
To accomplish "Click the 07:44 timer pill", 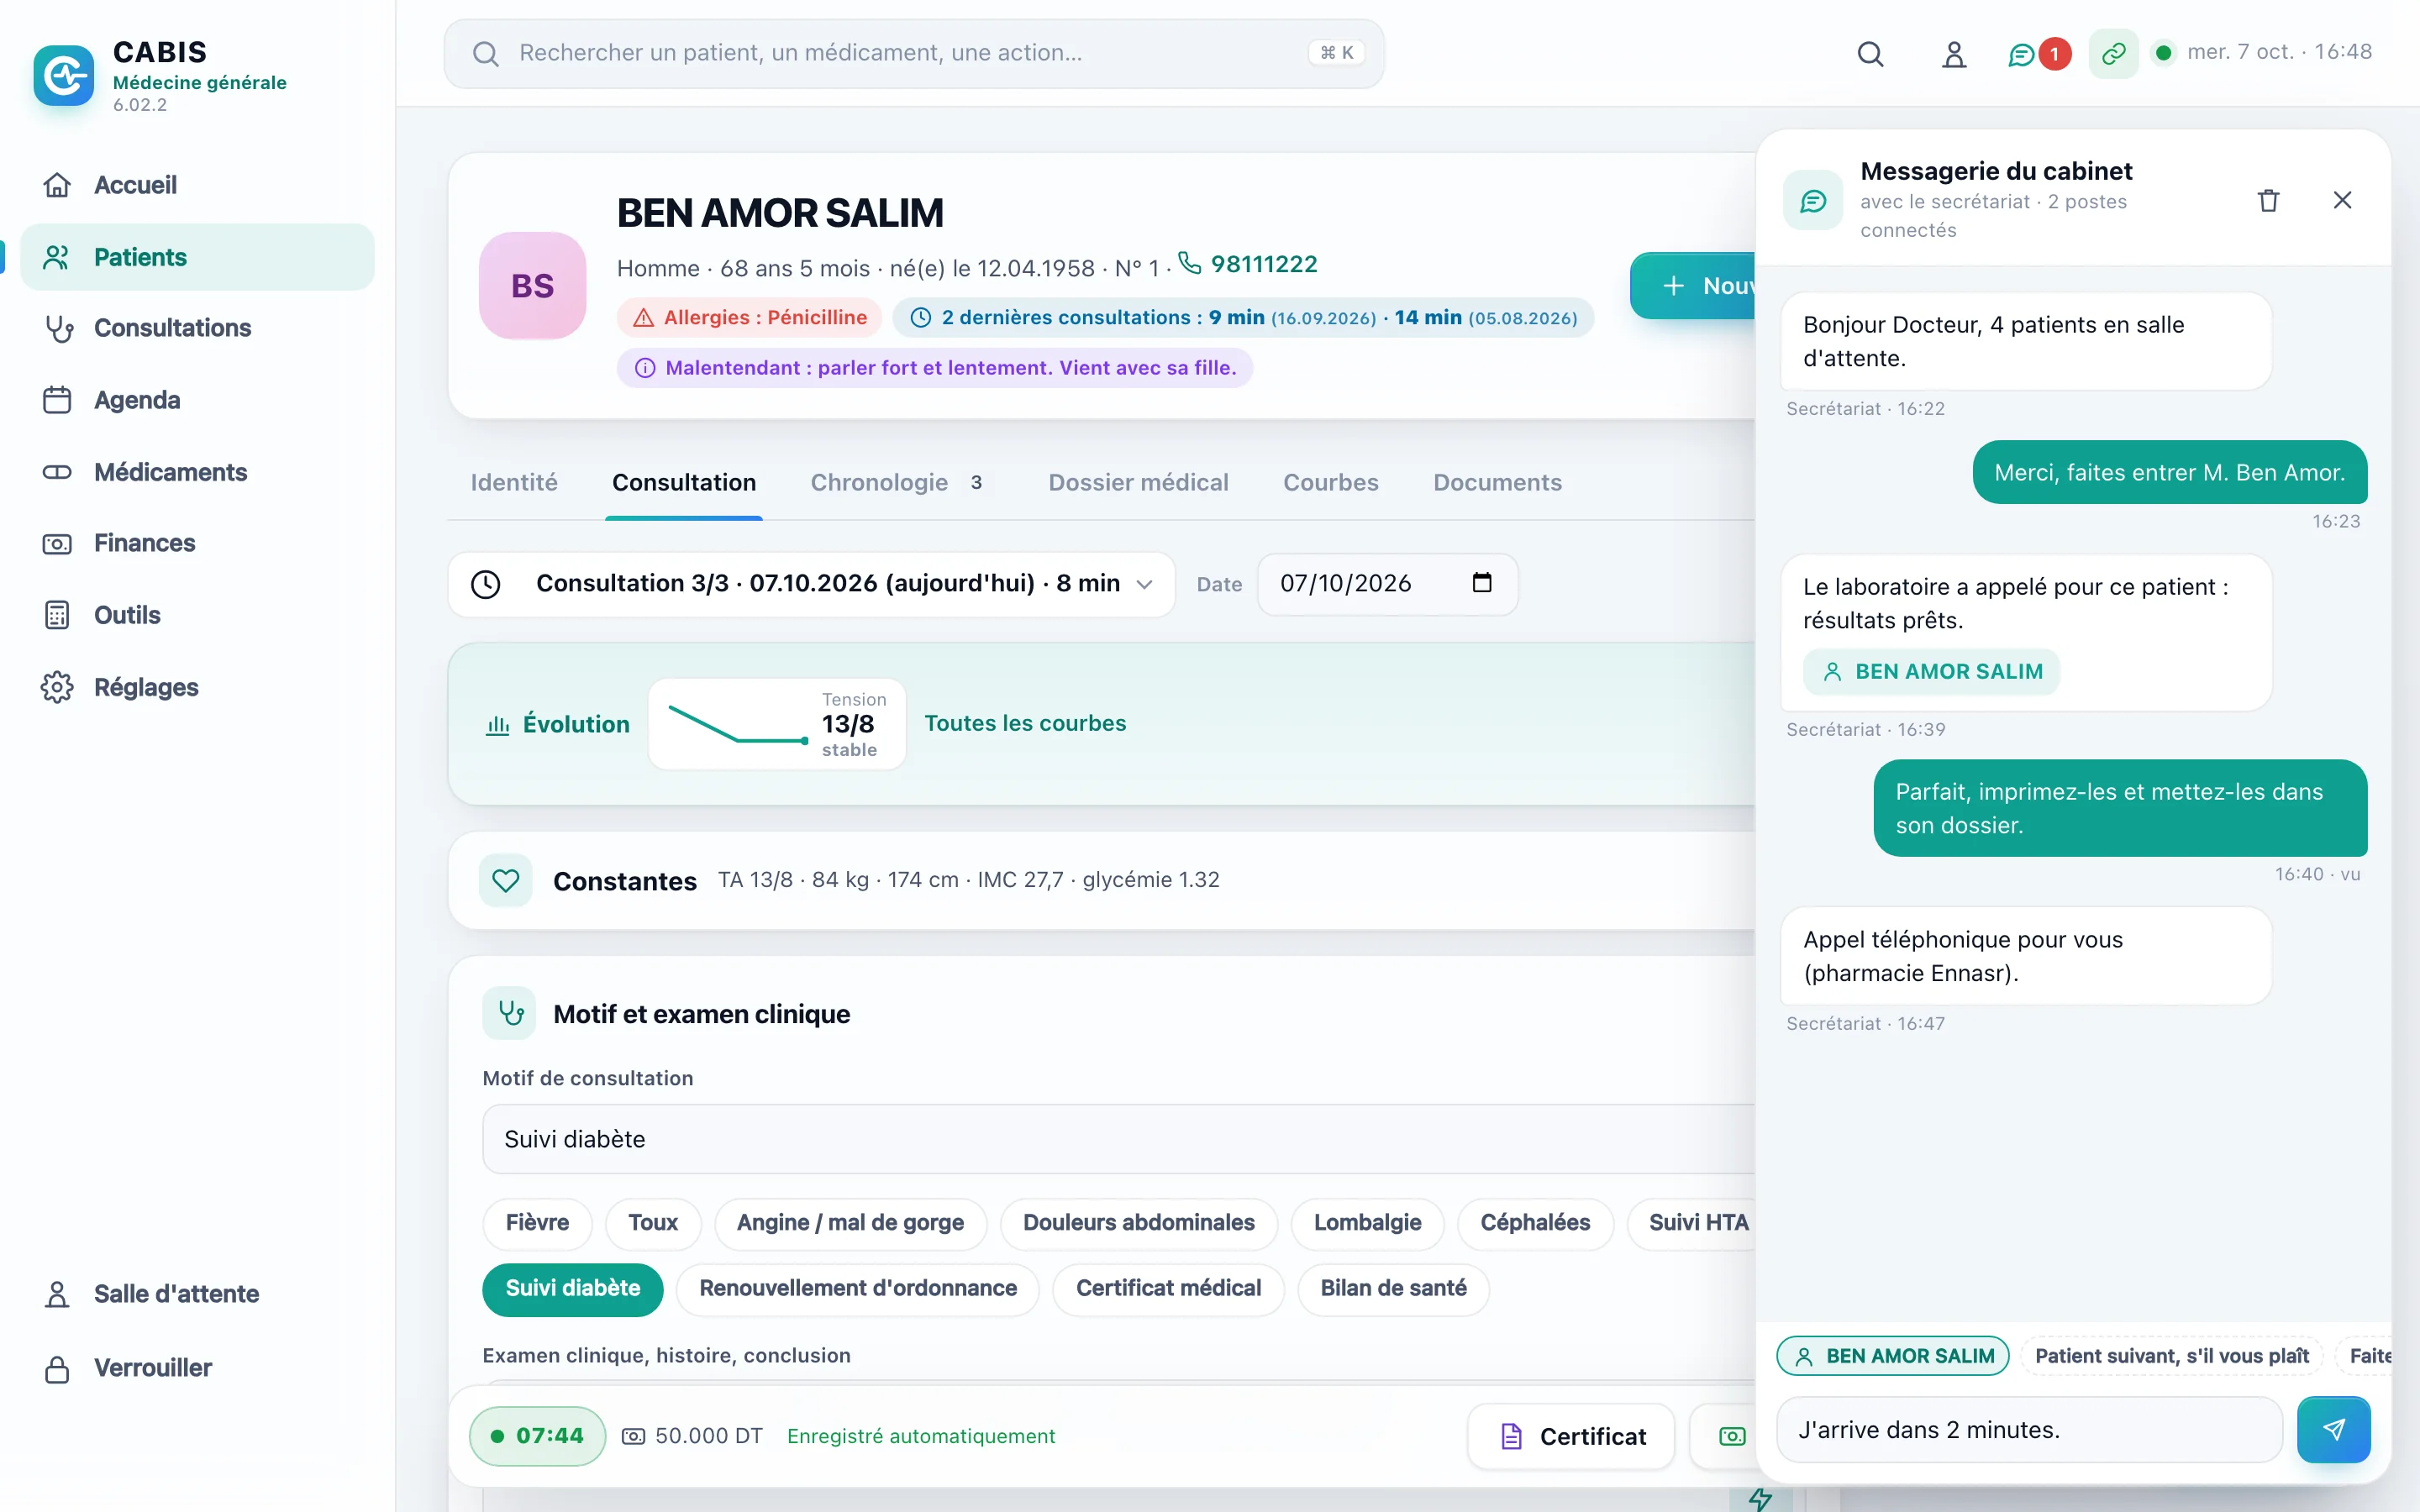I will (x=537, y=1436).
